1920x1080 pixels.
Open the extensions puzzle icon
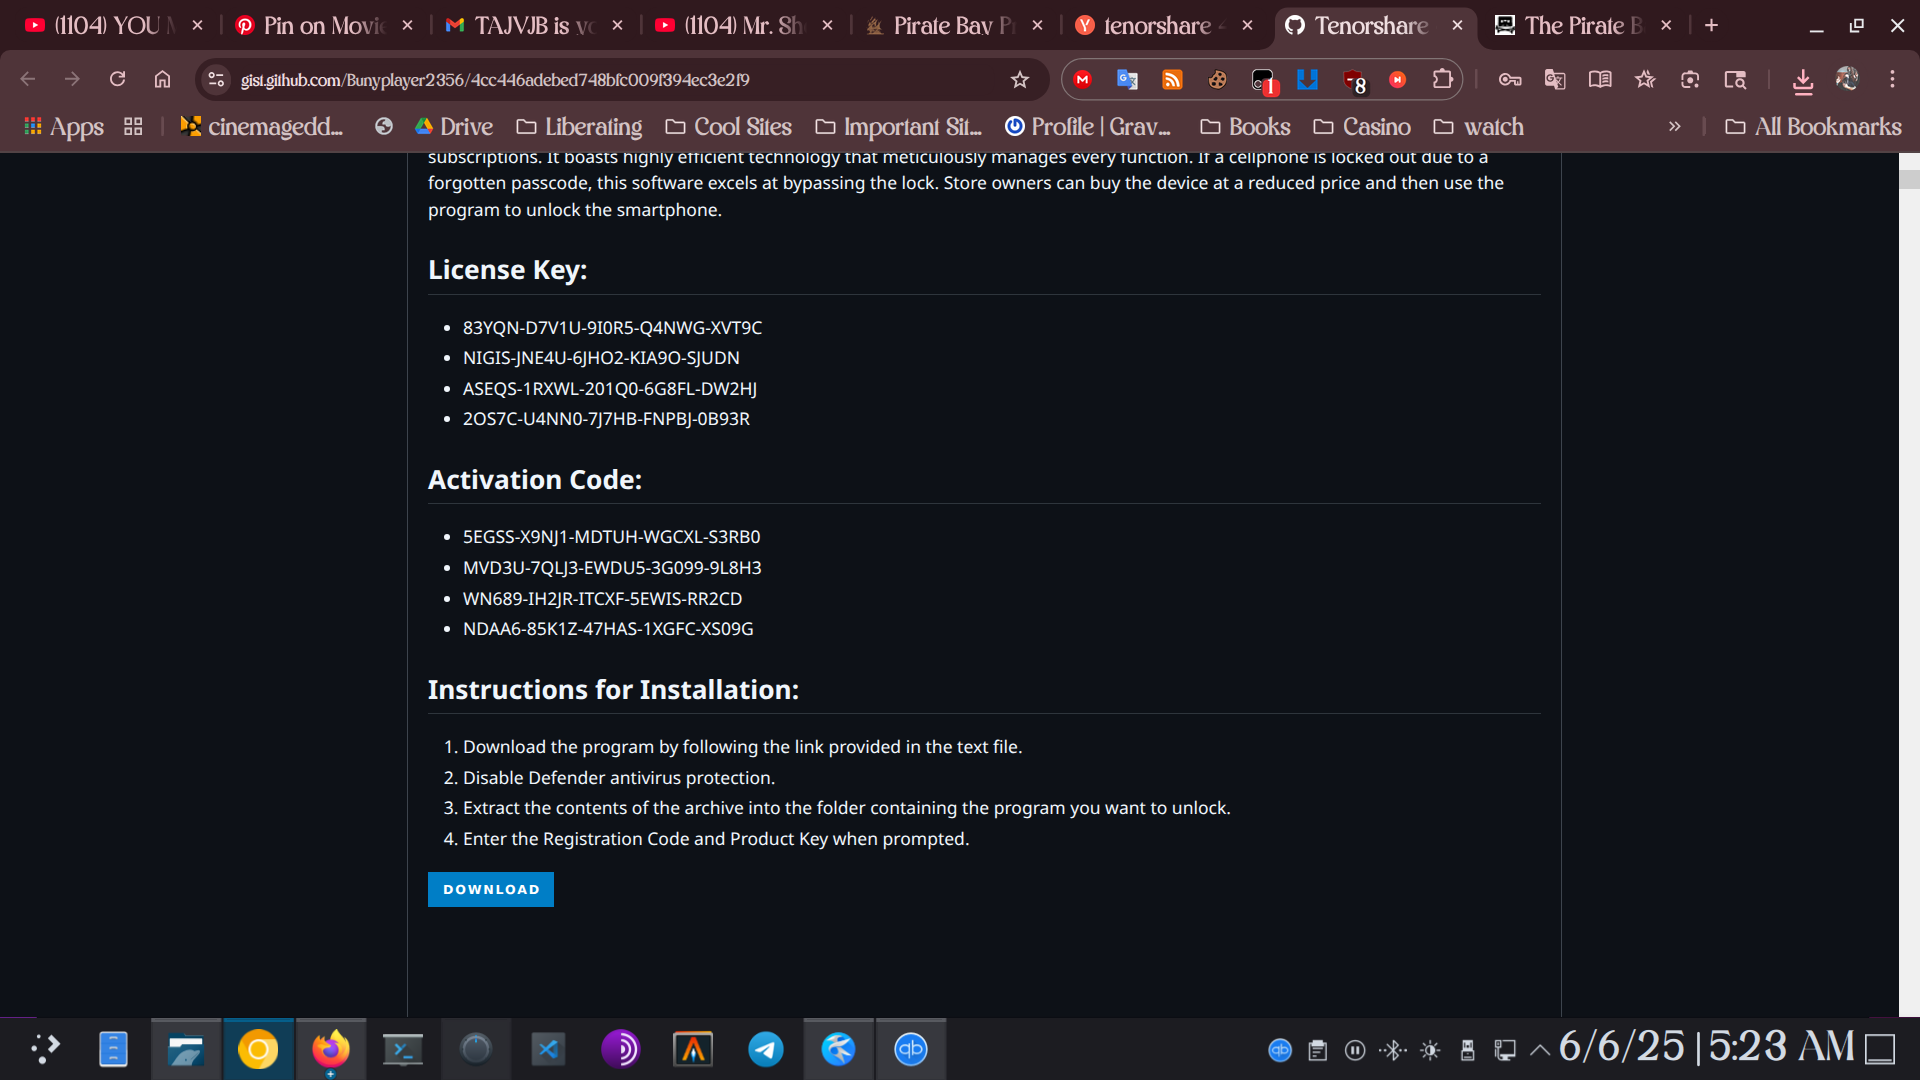[x=1442, y=79]
